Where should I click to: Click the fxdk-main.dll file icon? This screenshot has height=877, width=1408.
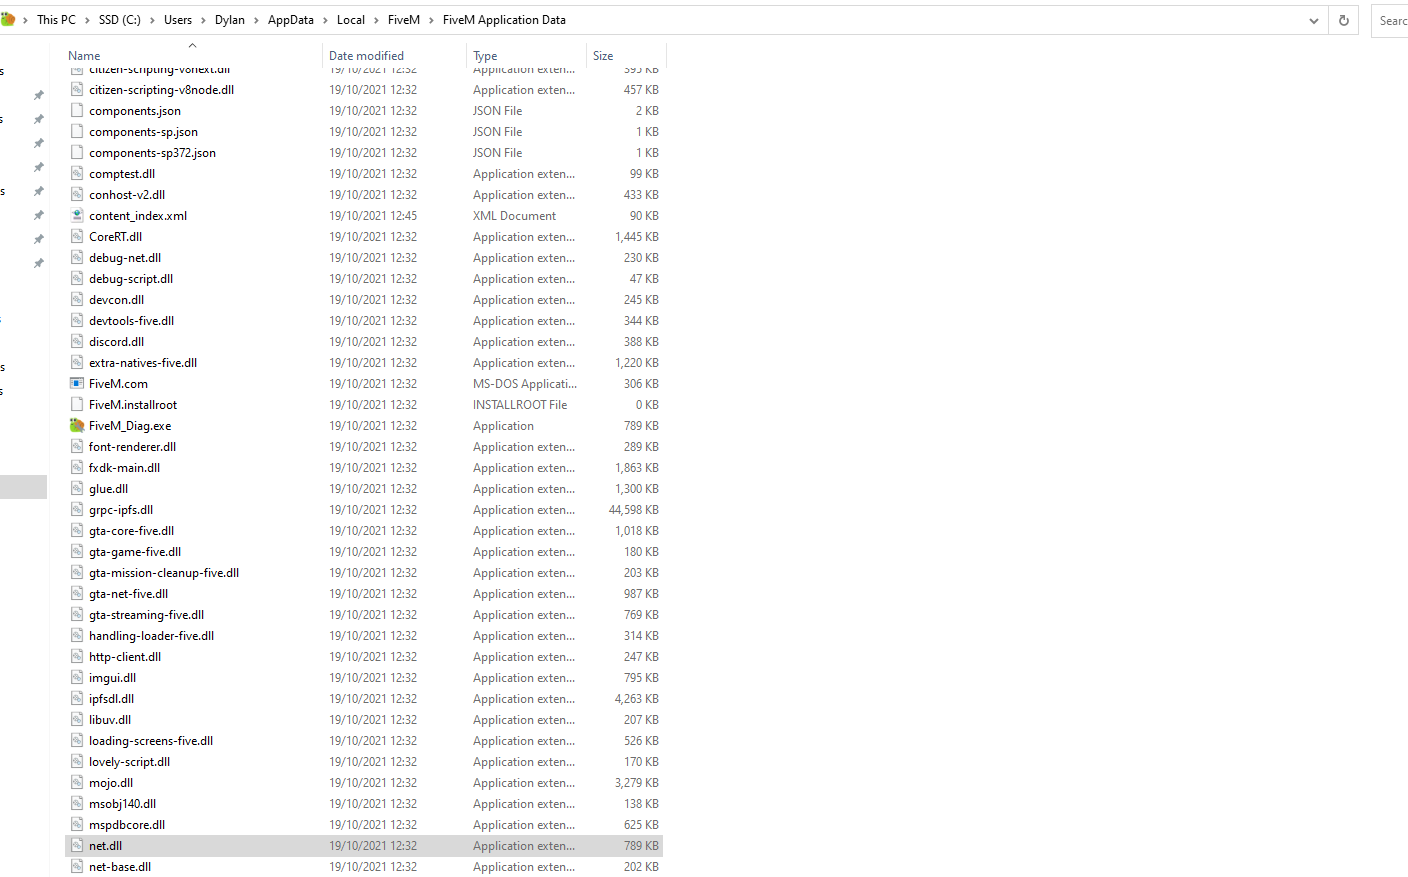tap(77, 467)
